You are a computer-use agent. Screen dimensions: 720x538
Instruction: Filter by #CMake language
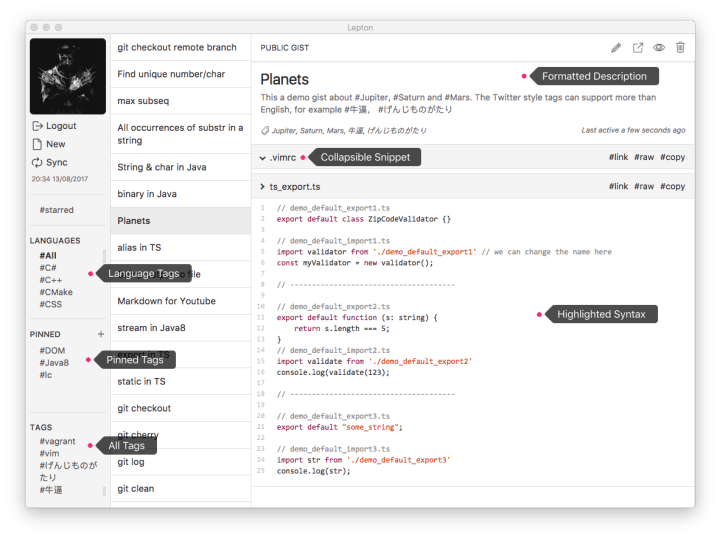pos(56,292)
